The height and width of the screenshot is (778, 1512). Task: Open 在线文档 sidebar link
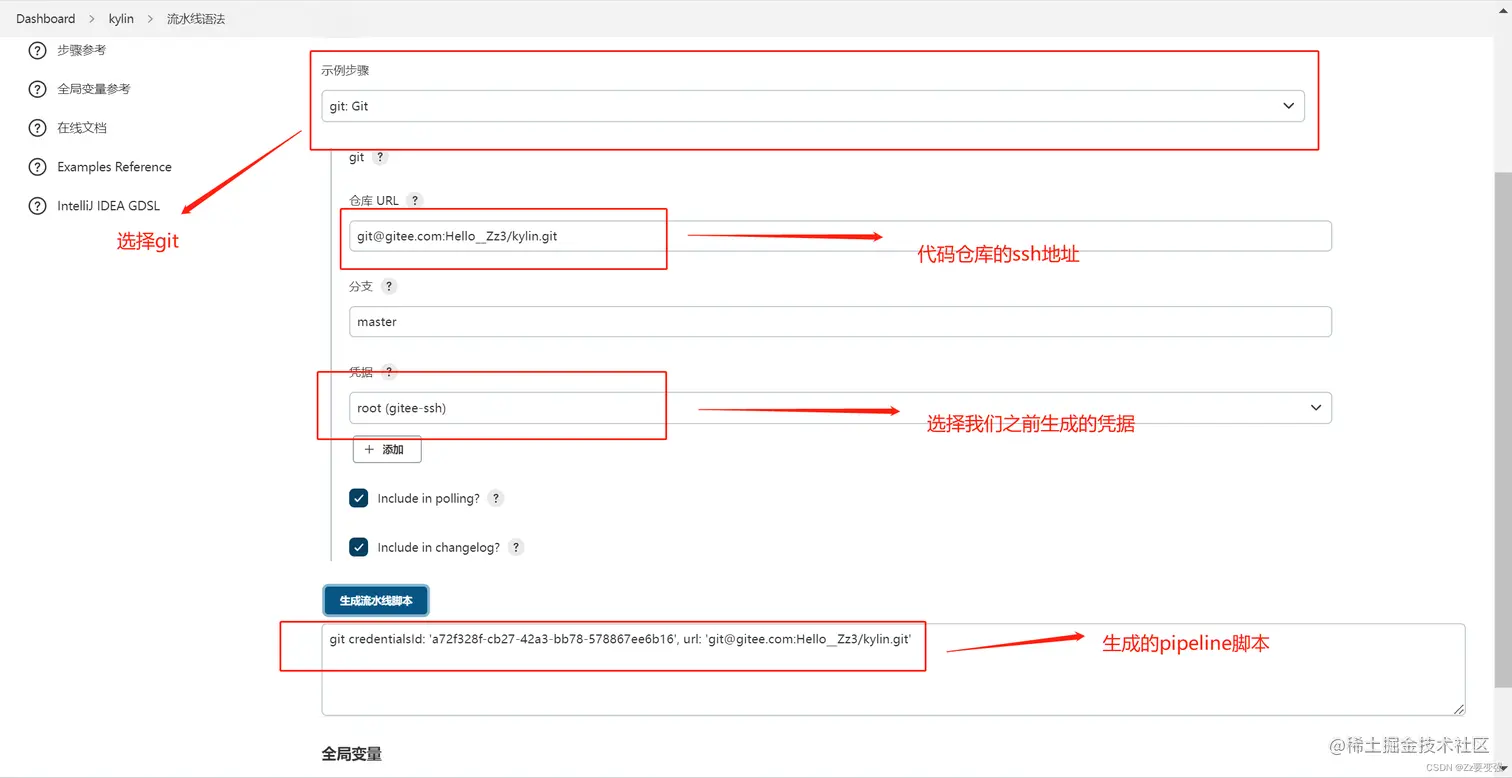coord(82,128)
